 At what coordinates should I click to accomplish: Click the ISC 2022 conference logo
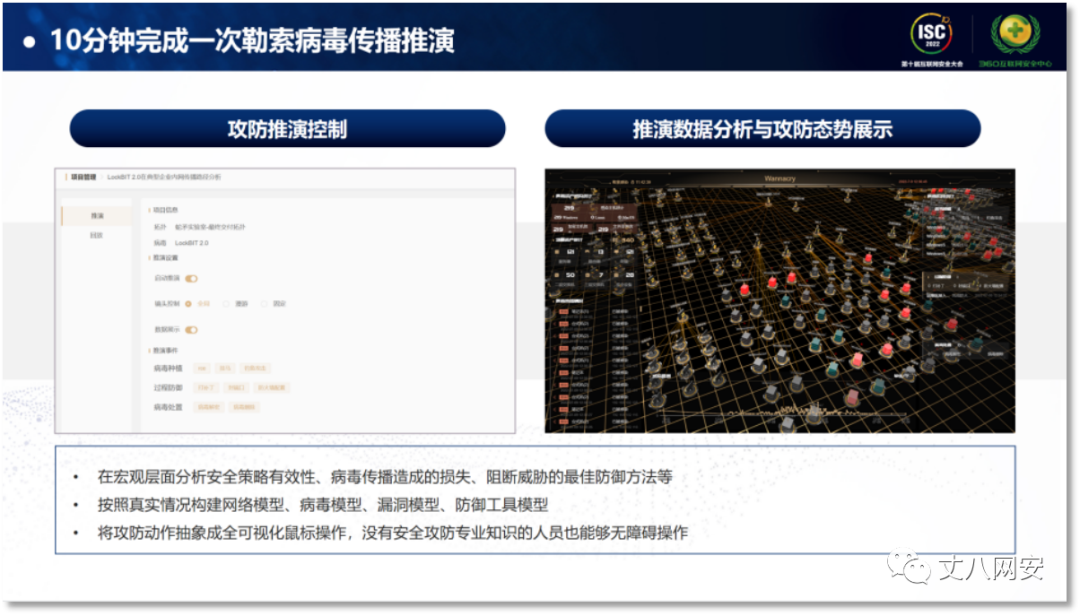(x=932, y=39)
